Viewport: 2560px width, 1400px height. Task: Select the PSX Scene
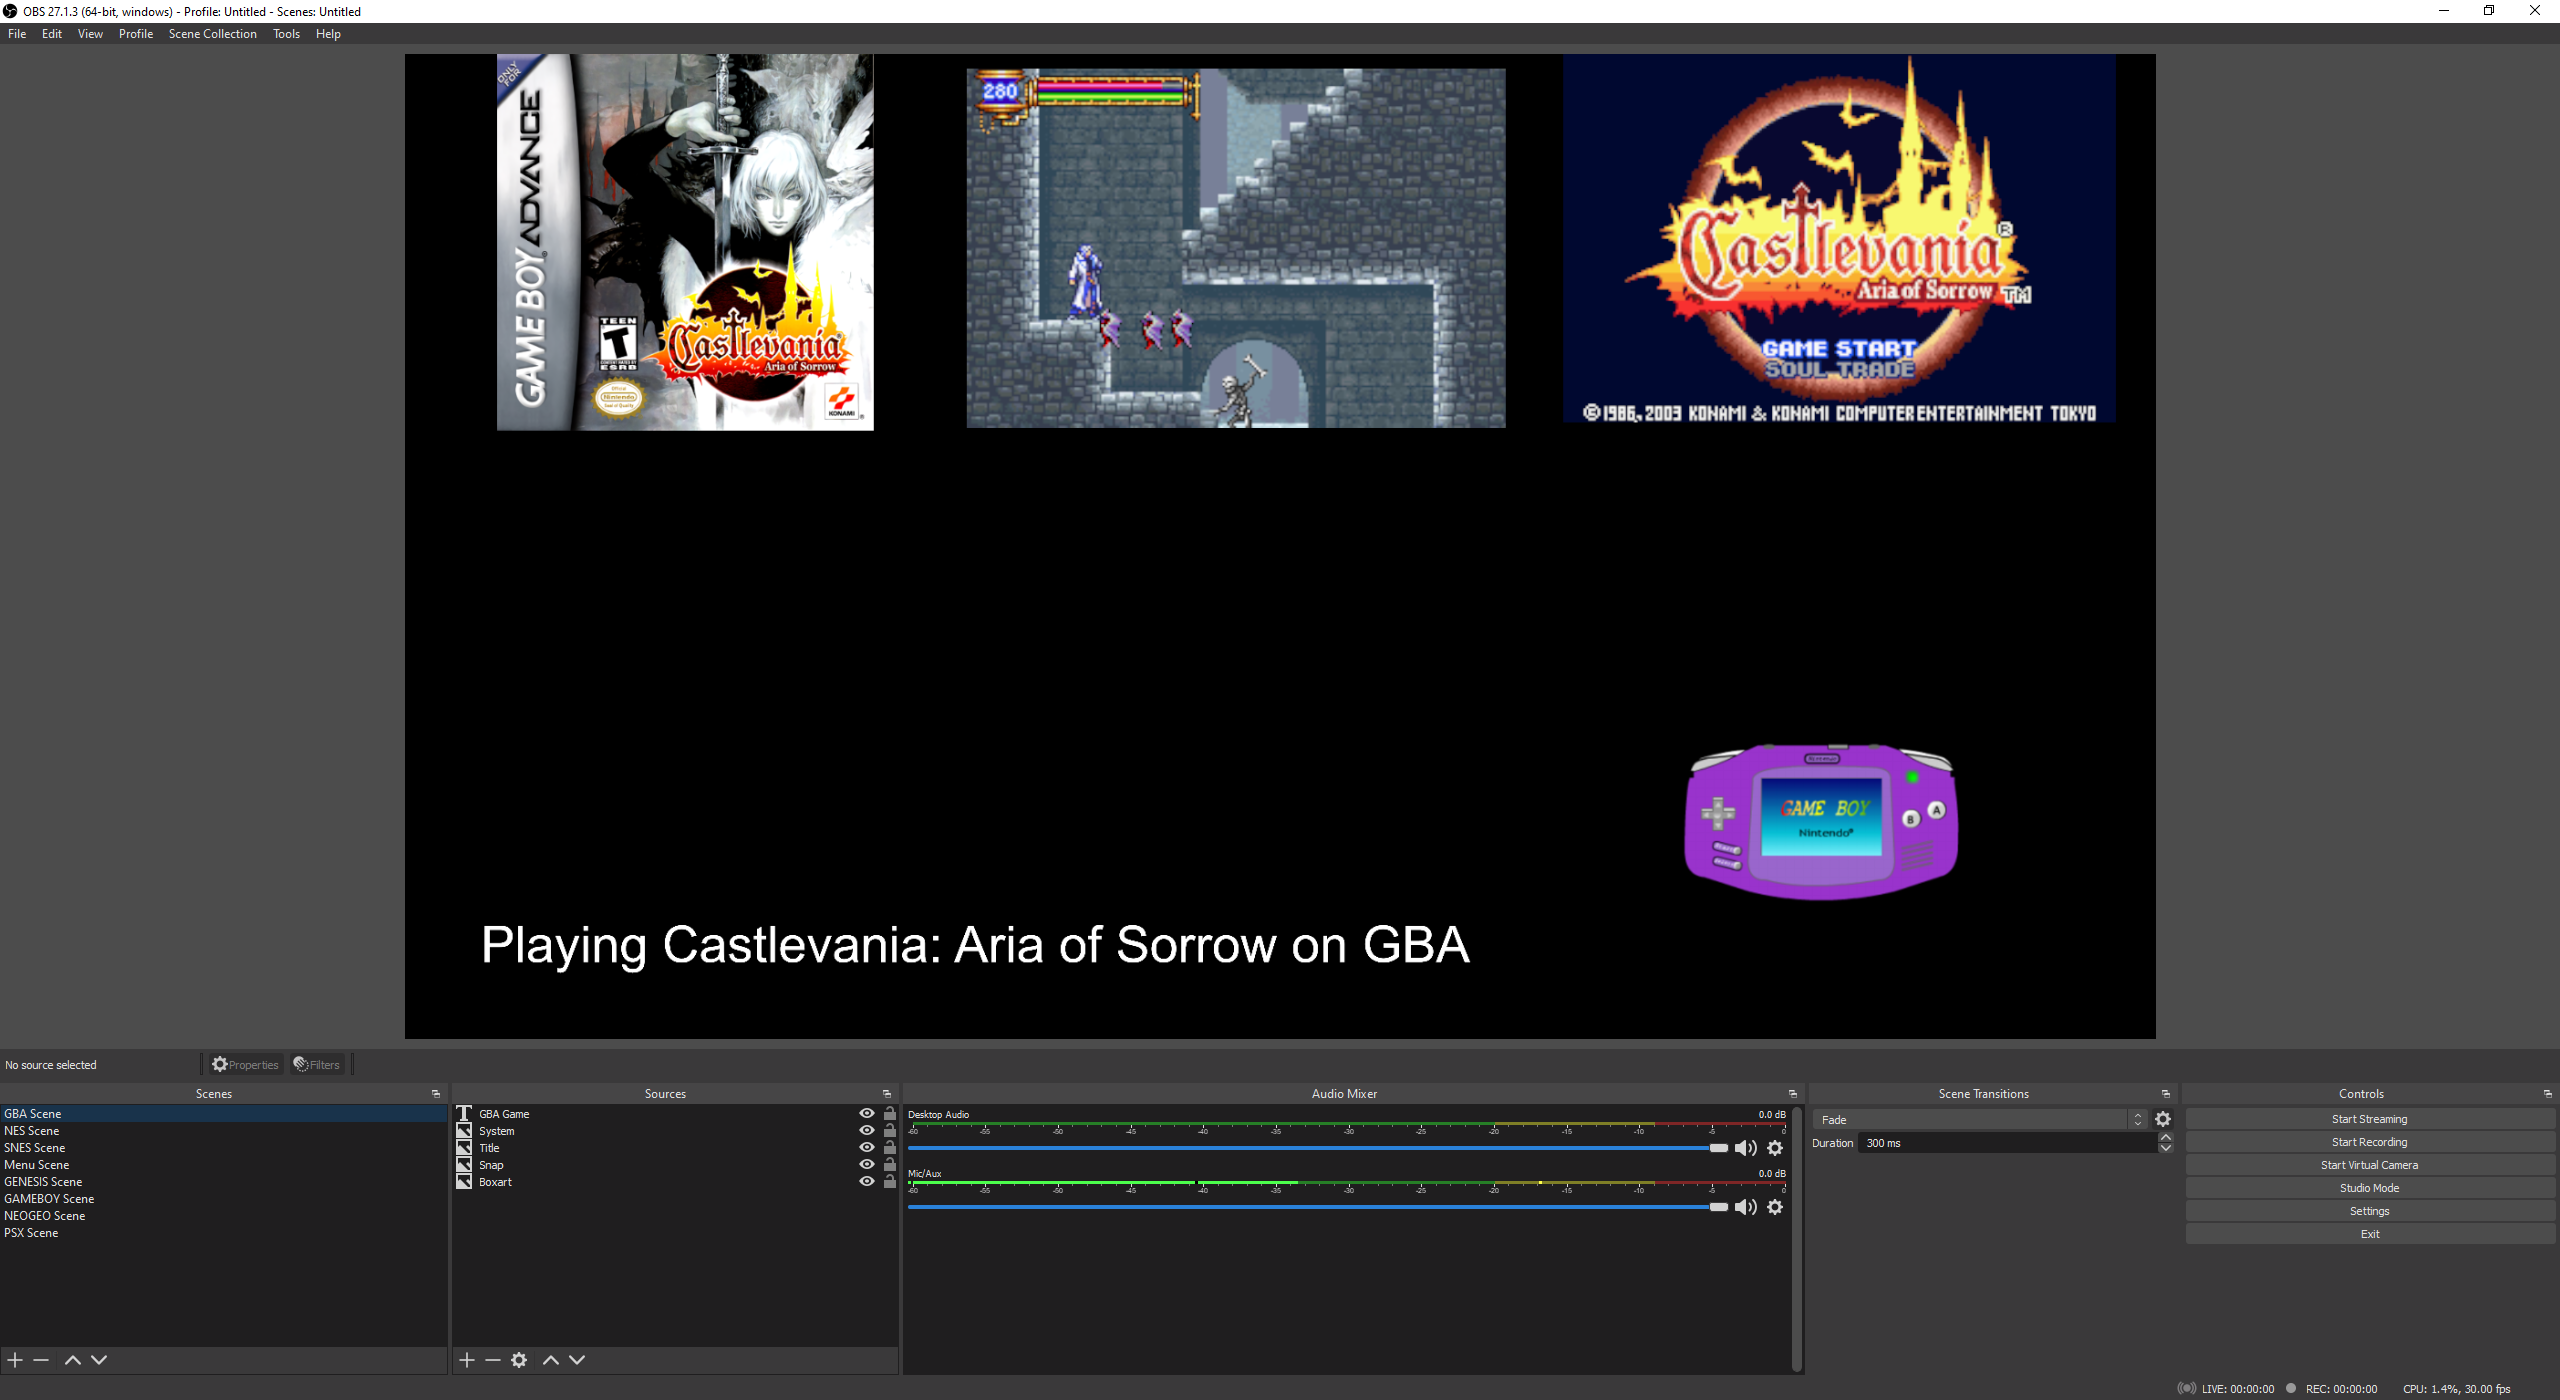tap(223, 1233)
